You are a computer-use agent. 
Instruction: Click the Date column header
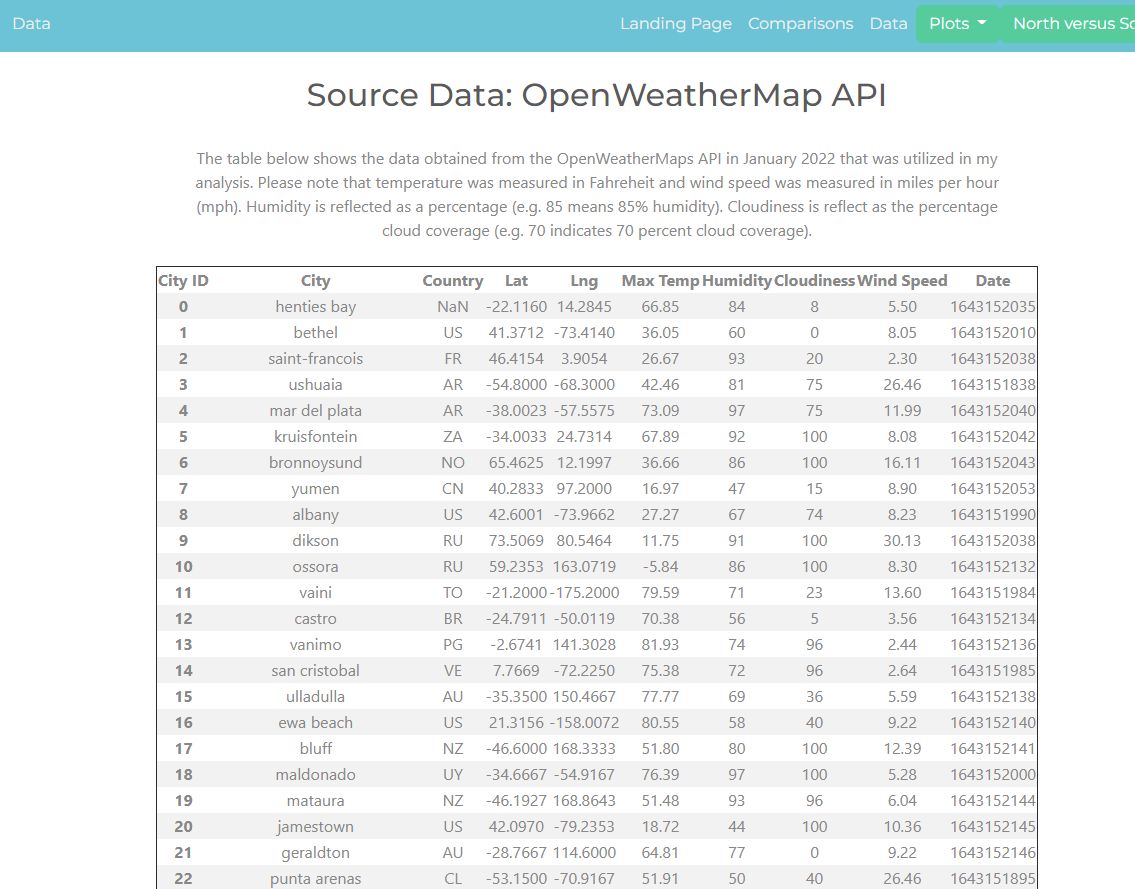(992, 280)
